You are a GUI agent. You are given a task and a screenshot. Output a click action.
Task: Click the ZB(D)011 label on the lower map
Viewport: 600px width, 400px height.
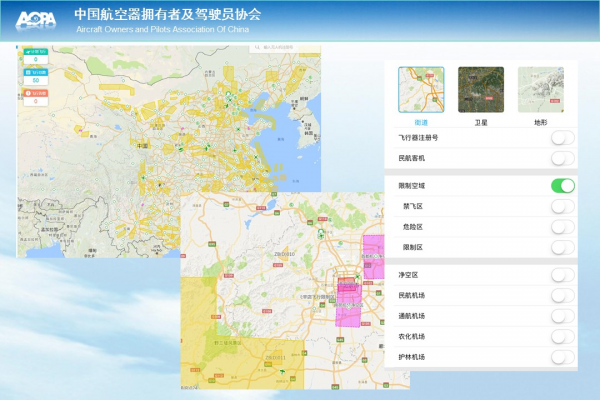276,358
